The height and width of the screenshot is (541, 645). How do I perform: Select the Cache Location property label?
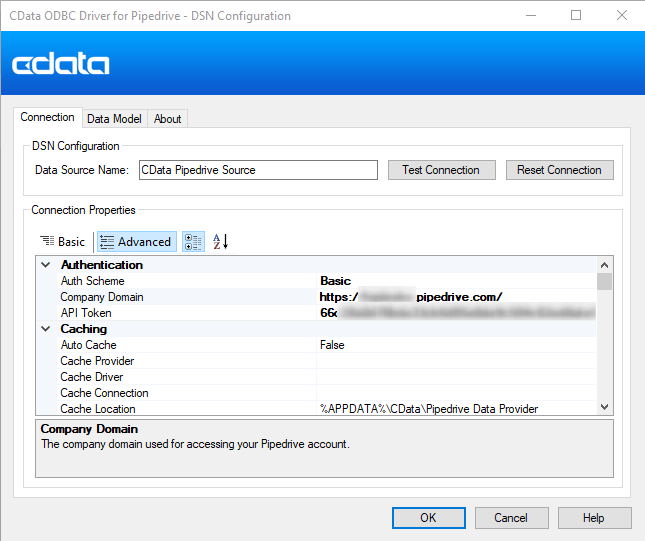[98, 409]
